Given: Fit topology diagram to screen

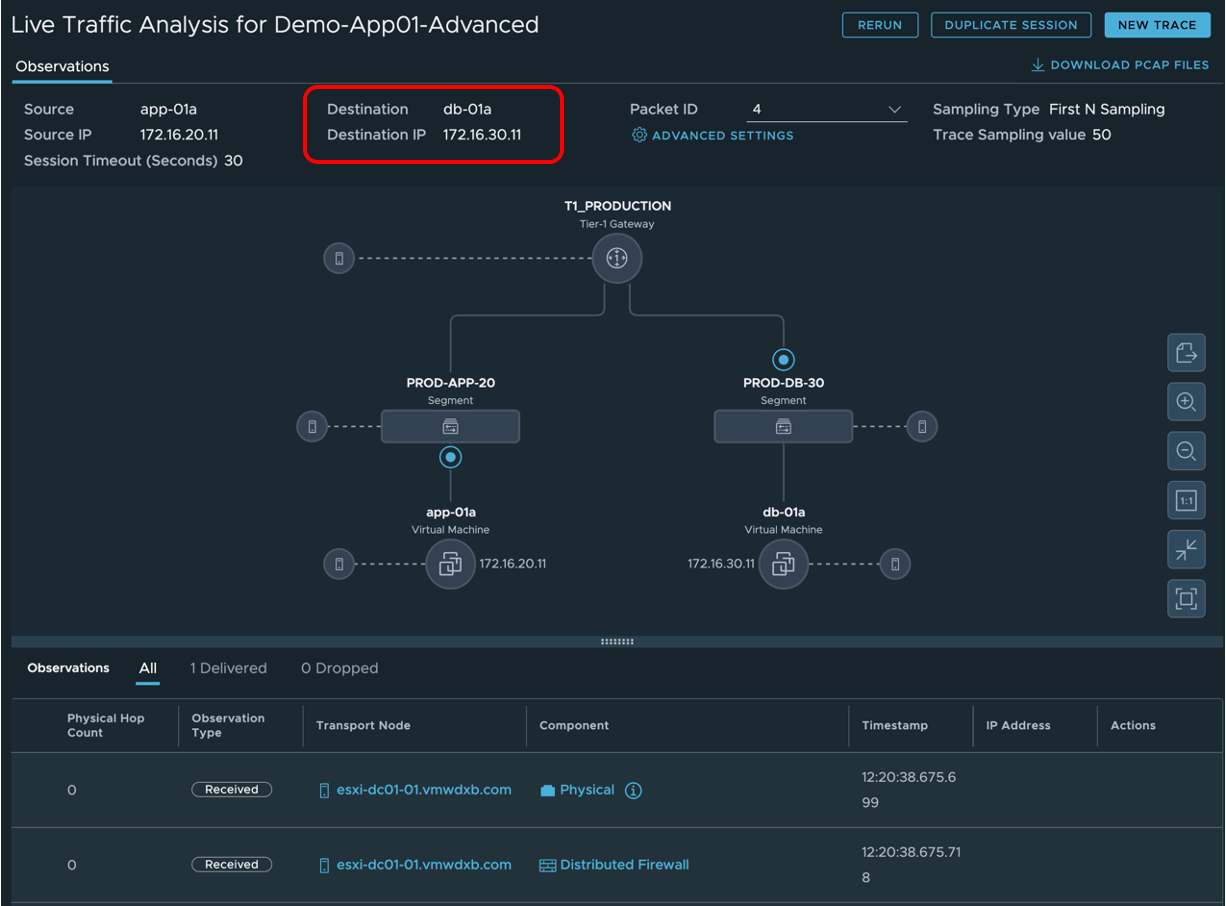Looking at the screenshot, I should coord(1186,599).
